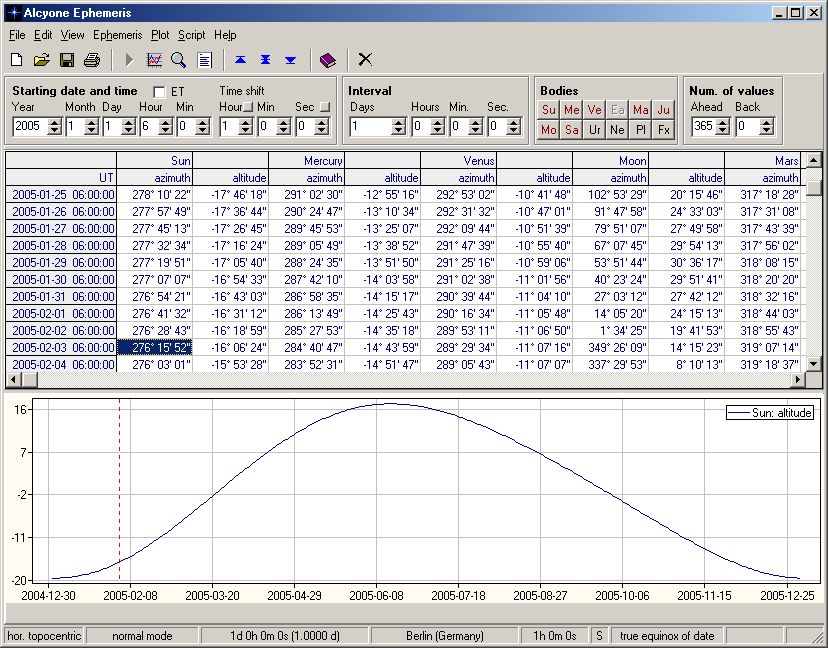
Task: Click the Alcyone Ephemeris title bar star icon
Action: 14,13
